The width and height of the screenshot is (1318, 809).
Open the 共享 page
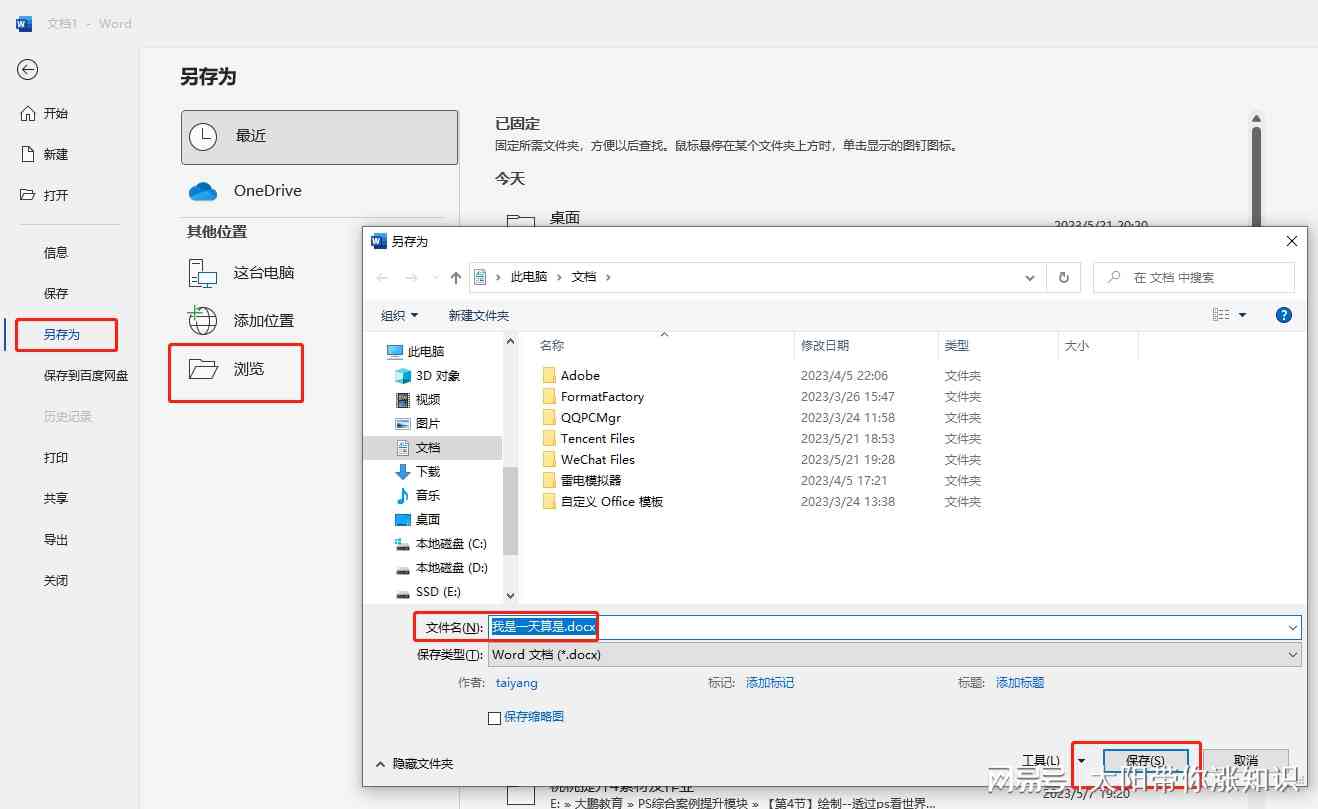click(56, 499)
